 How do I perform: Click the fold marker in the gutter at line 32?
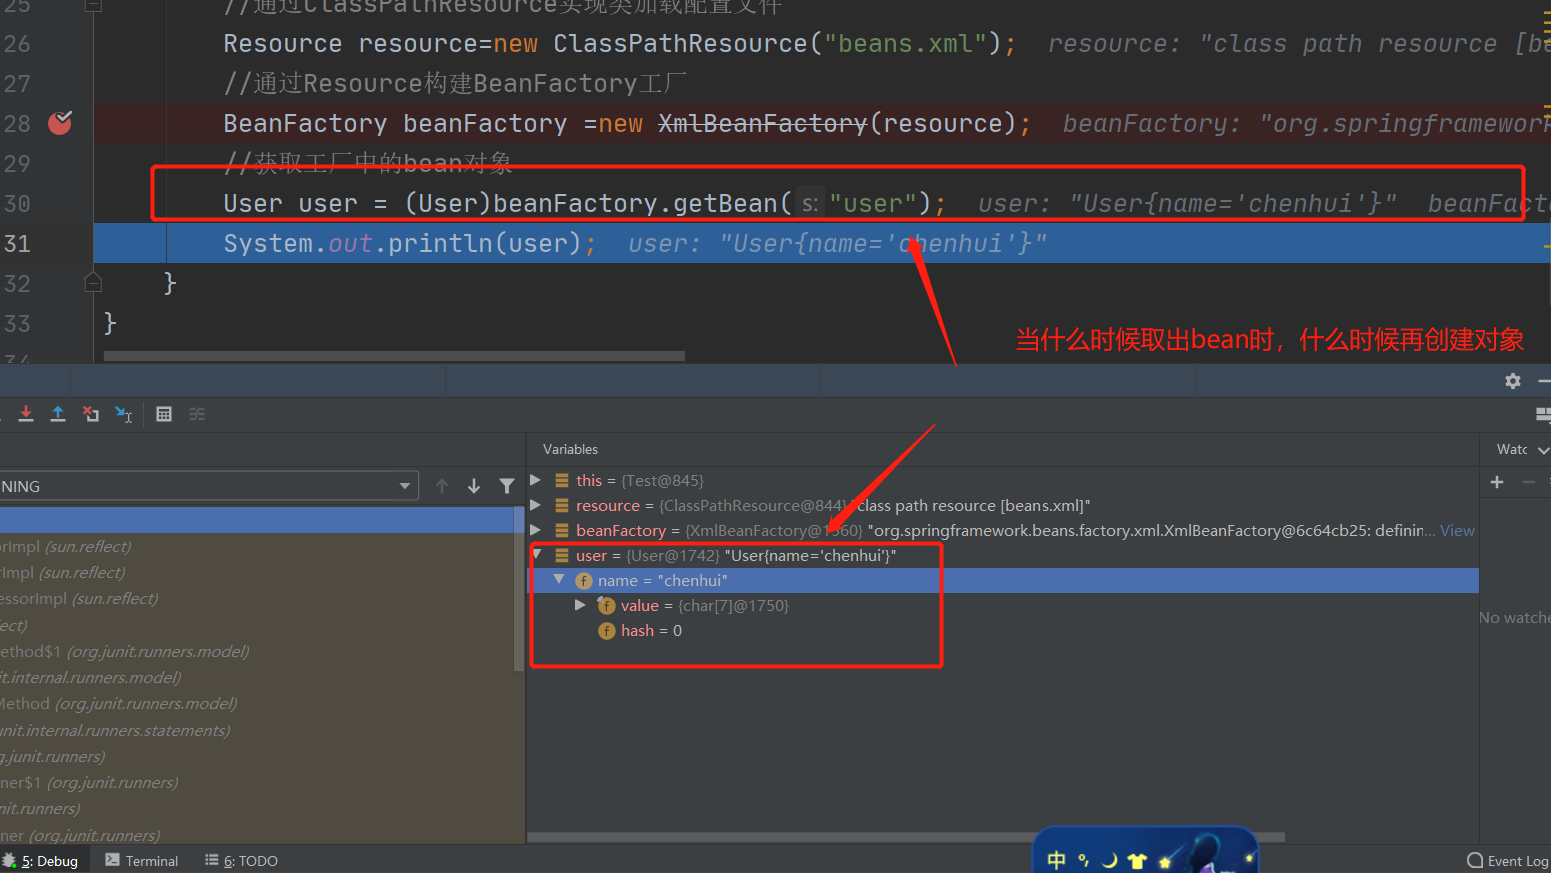(x=93, y=283)
